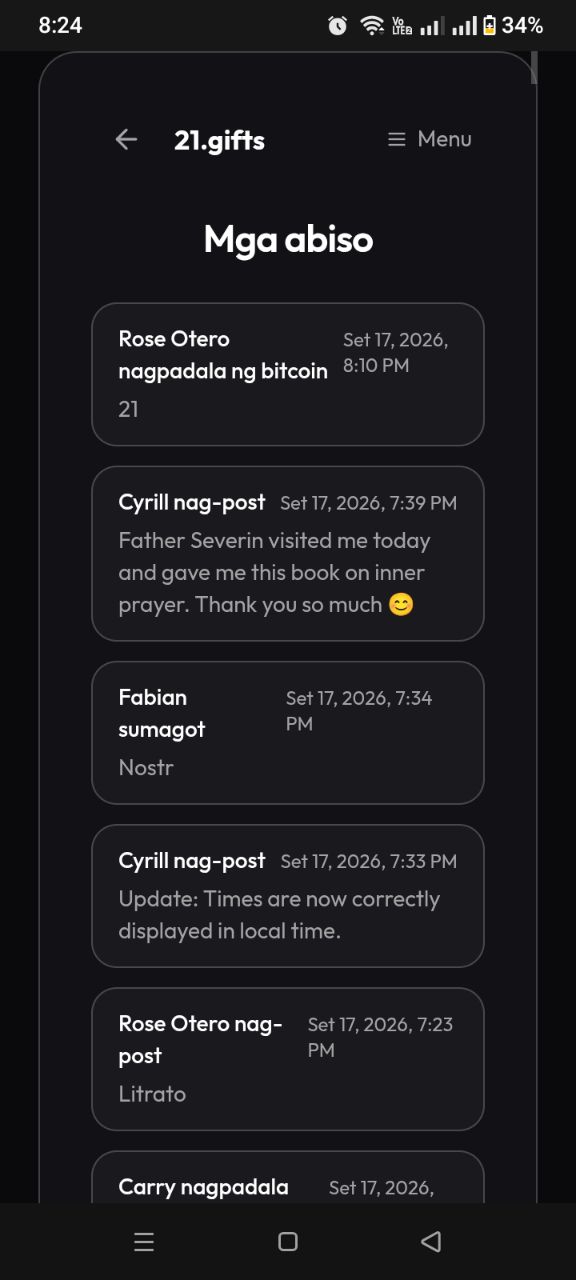Open the 21.gifts home title
Screen dimensions: 576x1280
point(219,140)
